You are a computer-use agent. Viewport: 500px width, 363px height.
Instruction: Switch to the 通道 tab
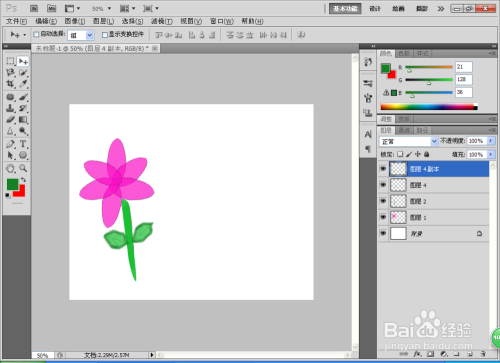click(x=404, y=130)
